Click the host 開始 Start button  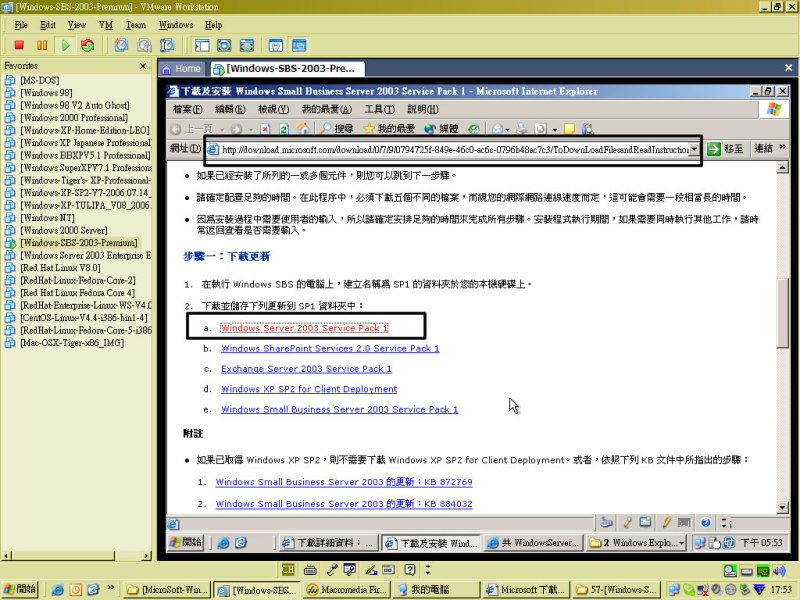19,589
